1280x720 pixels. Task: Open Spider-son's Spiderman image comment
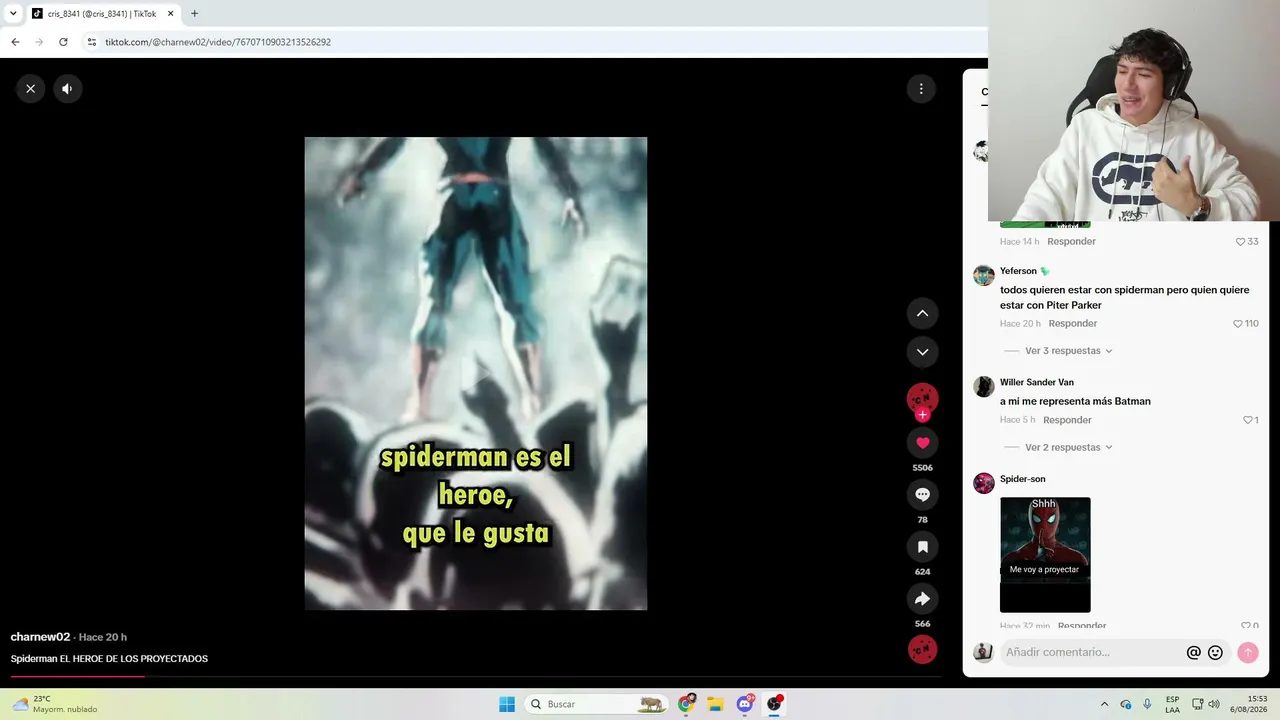[1045, 555]
